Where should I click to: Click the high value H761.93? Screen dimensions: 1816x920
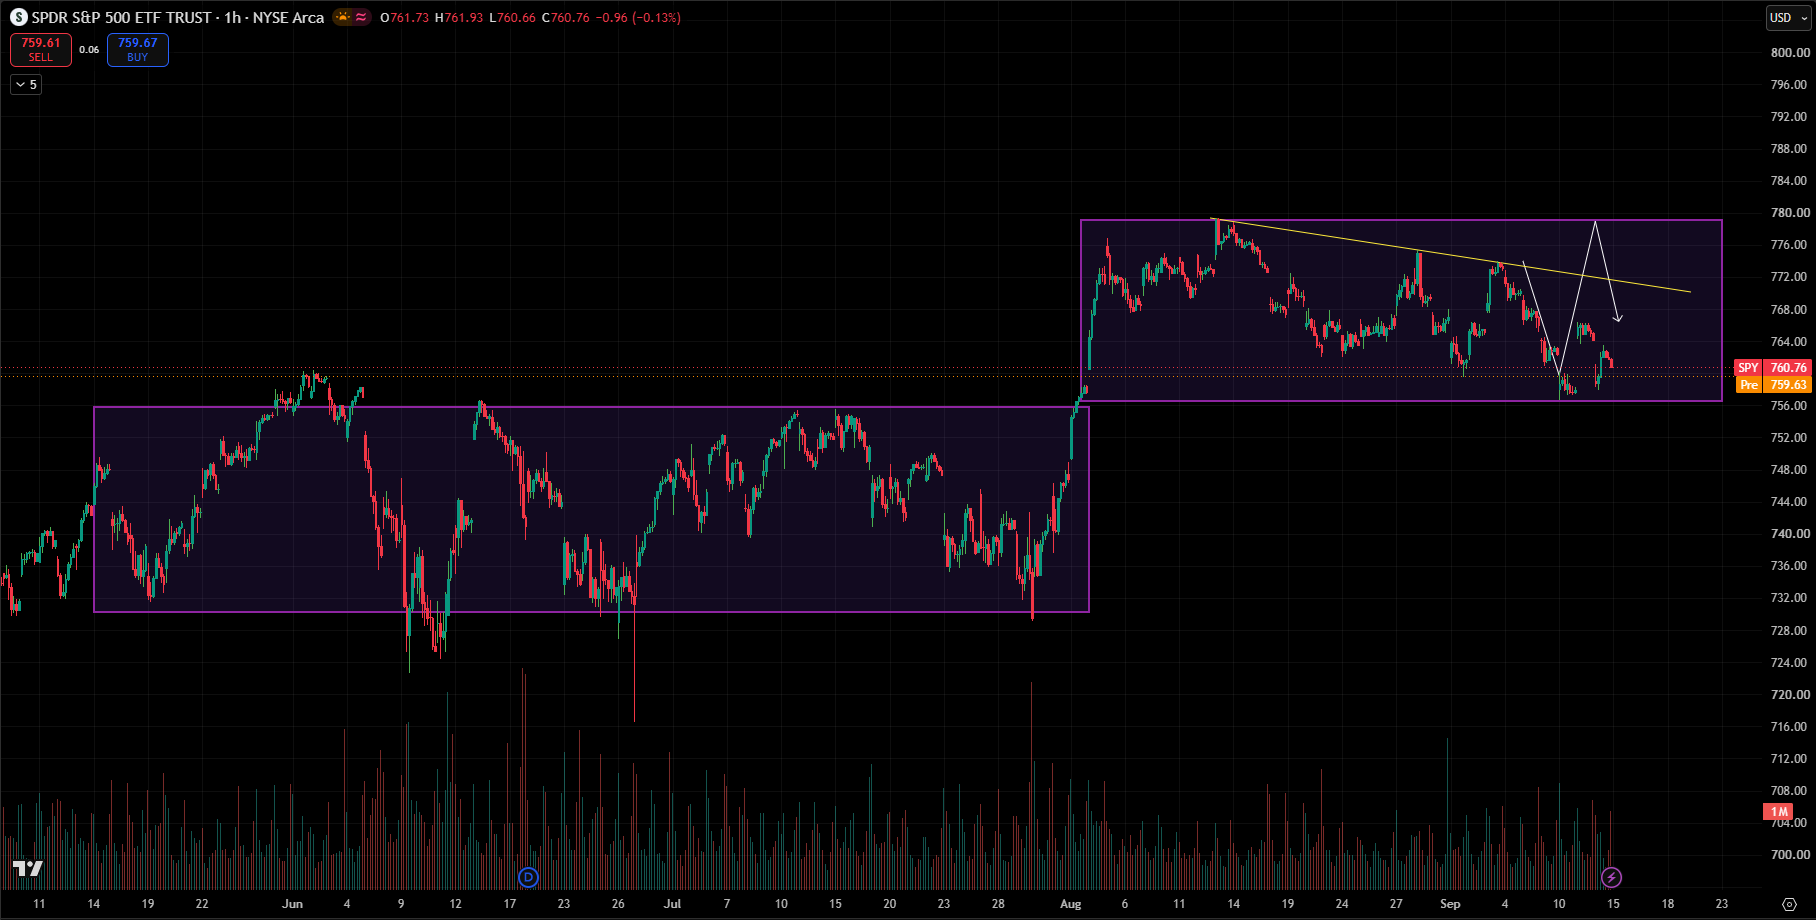point(459,18)
